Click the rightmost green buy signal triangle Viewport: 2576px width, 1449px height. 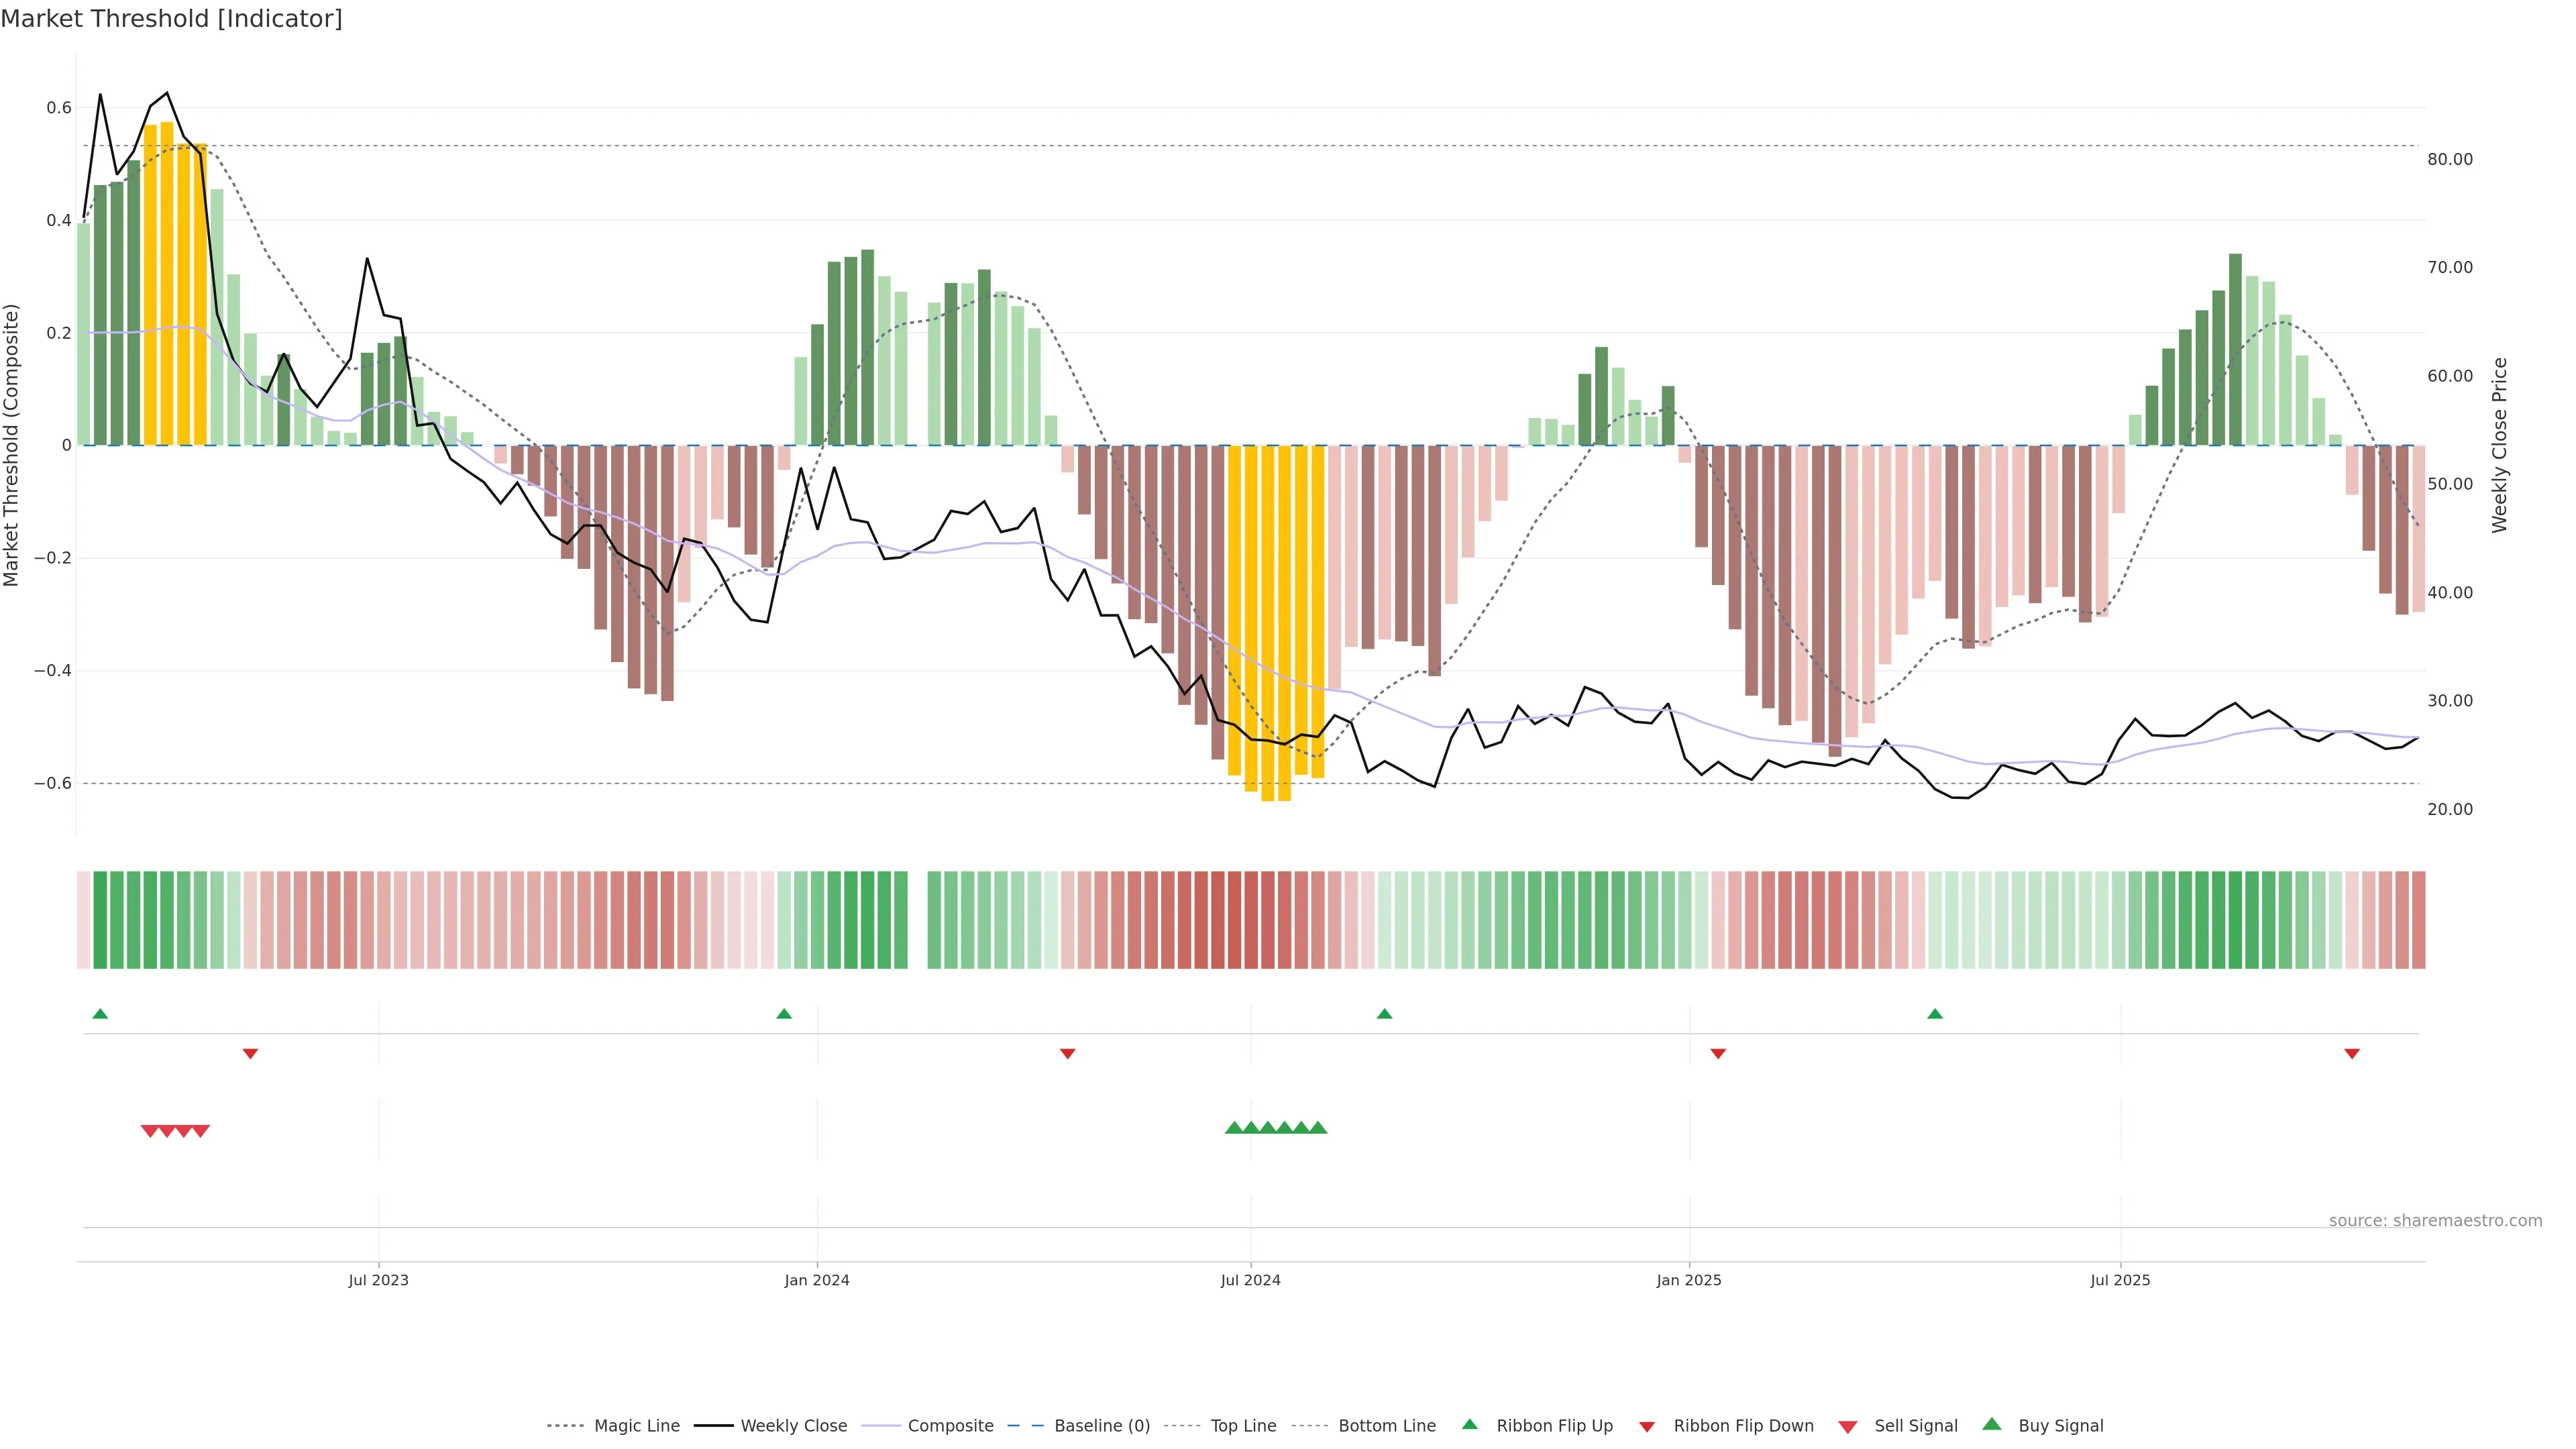1318,1128
